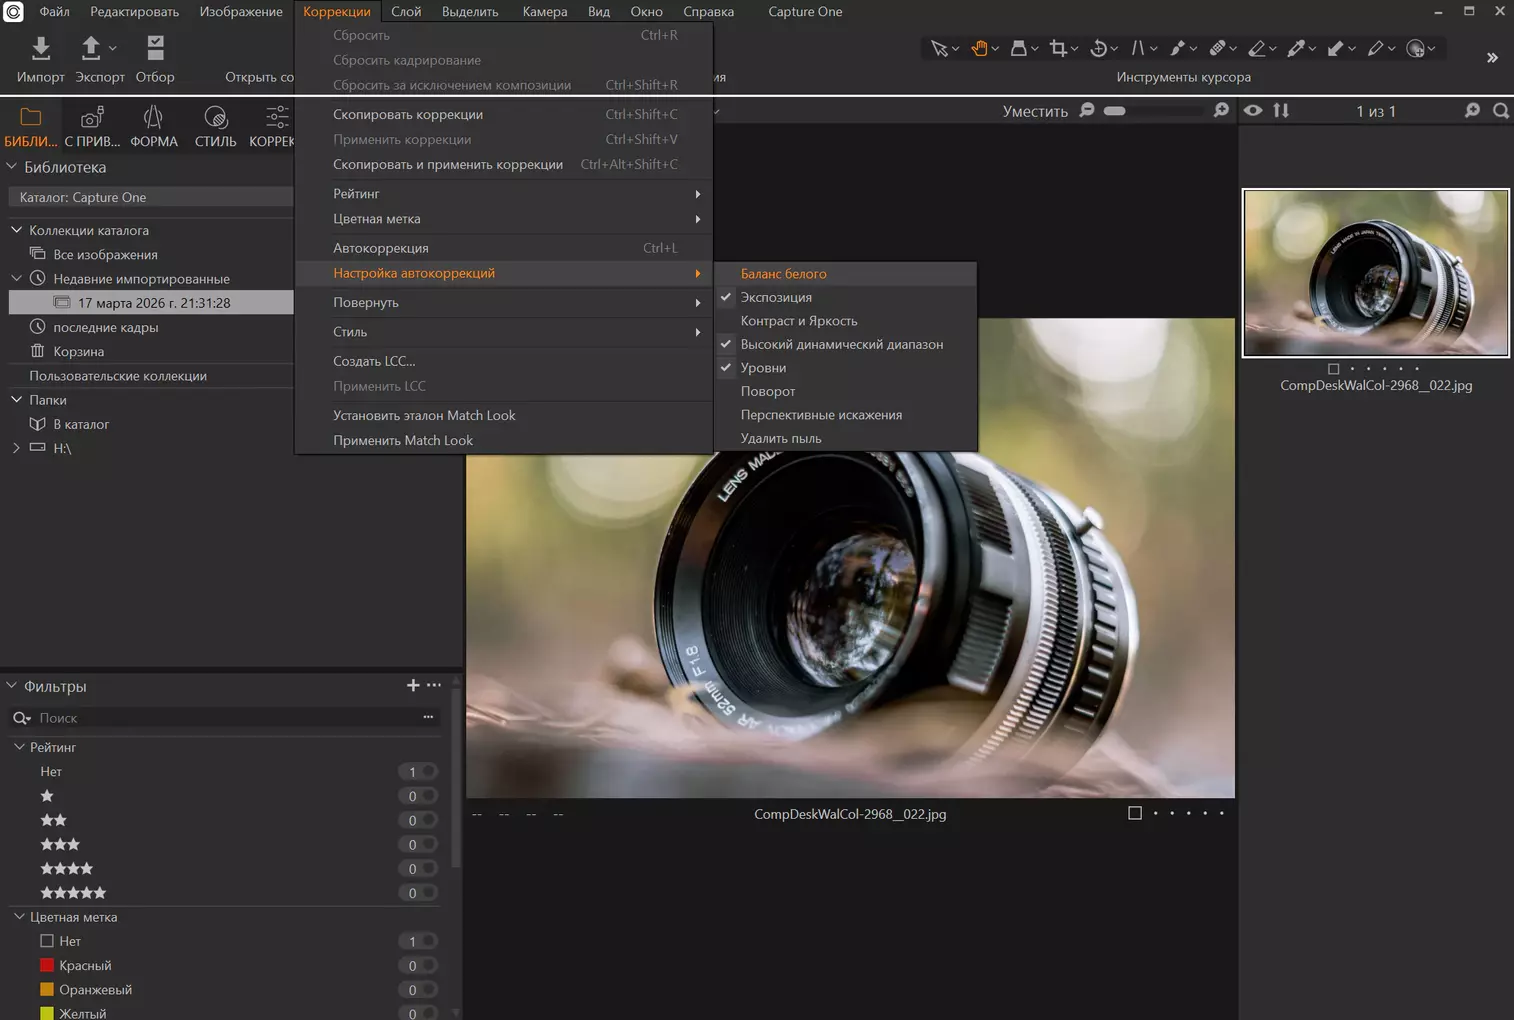1514x1020 pixels.
Task: Choose Автокоррекция menu entry
Action: coord(381,248)
